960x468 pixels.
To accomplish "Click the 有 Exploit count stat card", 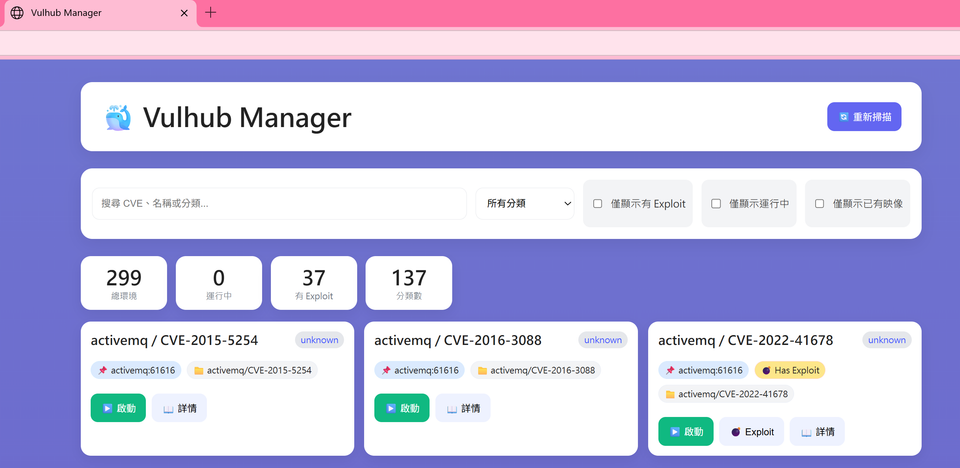I will tap(314, 283).
